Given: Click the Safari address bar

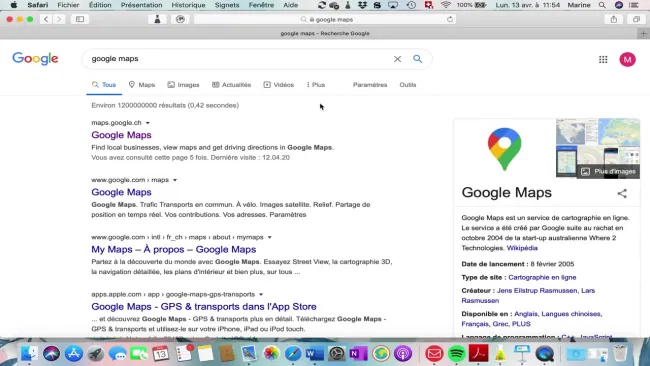Looking at the screenshot, I should tap(325, 19).
